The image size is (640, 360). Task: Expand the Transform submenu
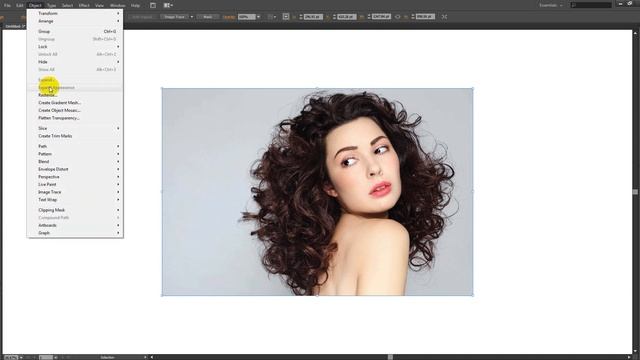point(75,13)
